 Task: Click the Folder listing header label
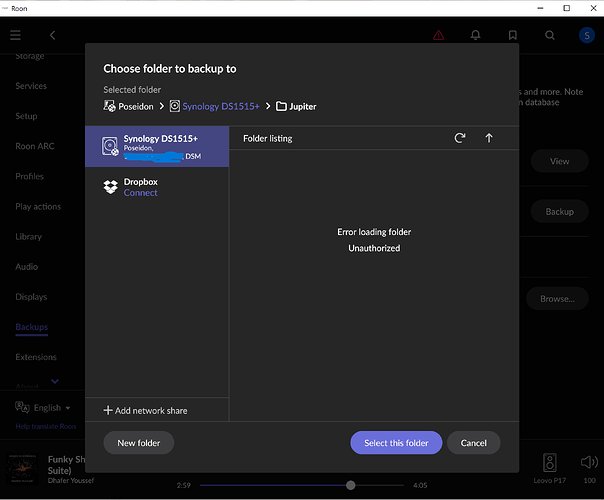click(x=268, y=138)
